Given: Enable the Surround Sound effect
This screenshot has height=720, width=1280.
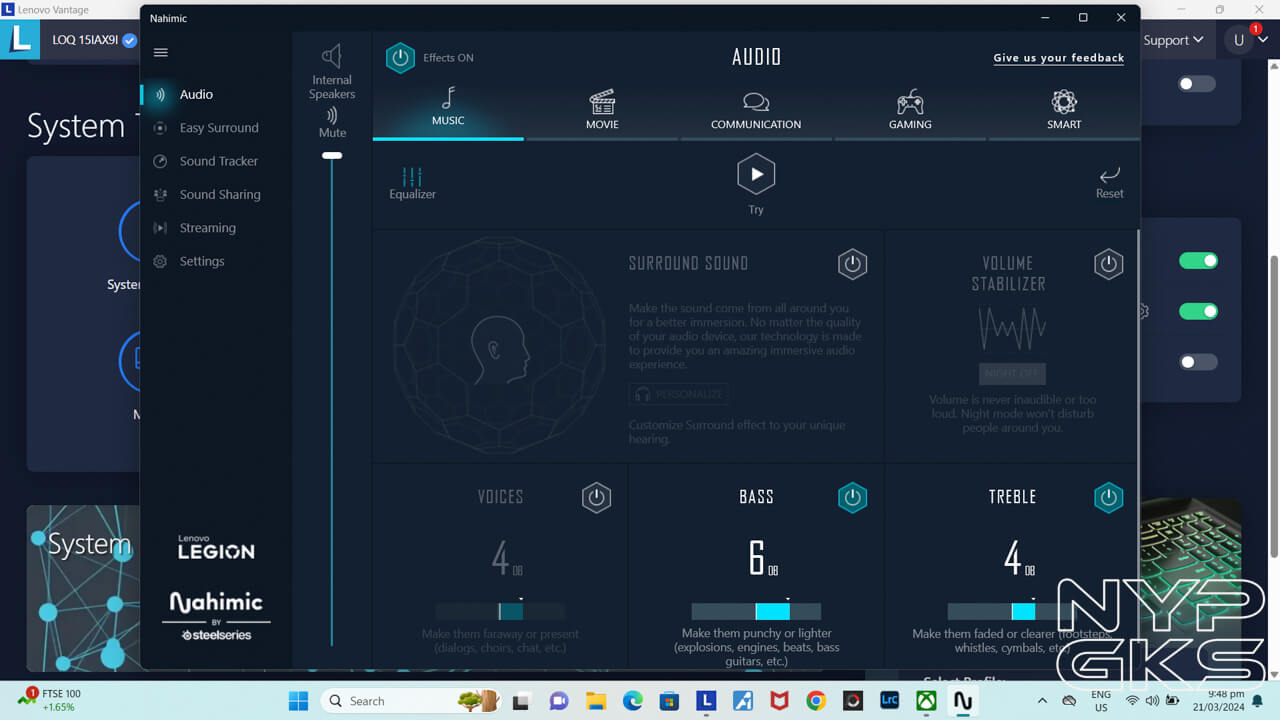Looking at the screenshot, I should [x=852, y=264].
